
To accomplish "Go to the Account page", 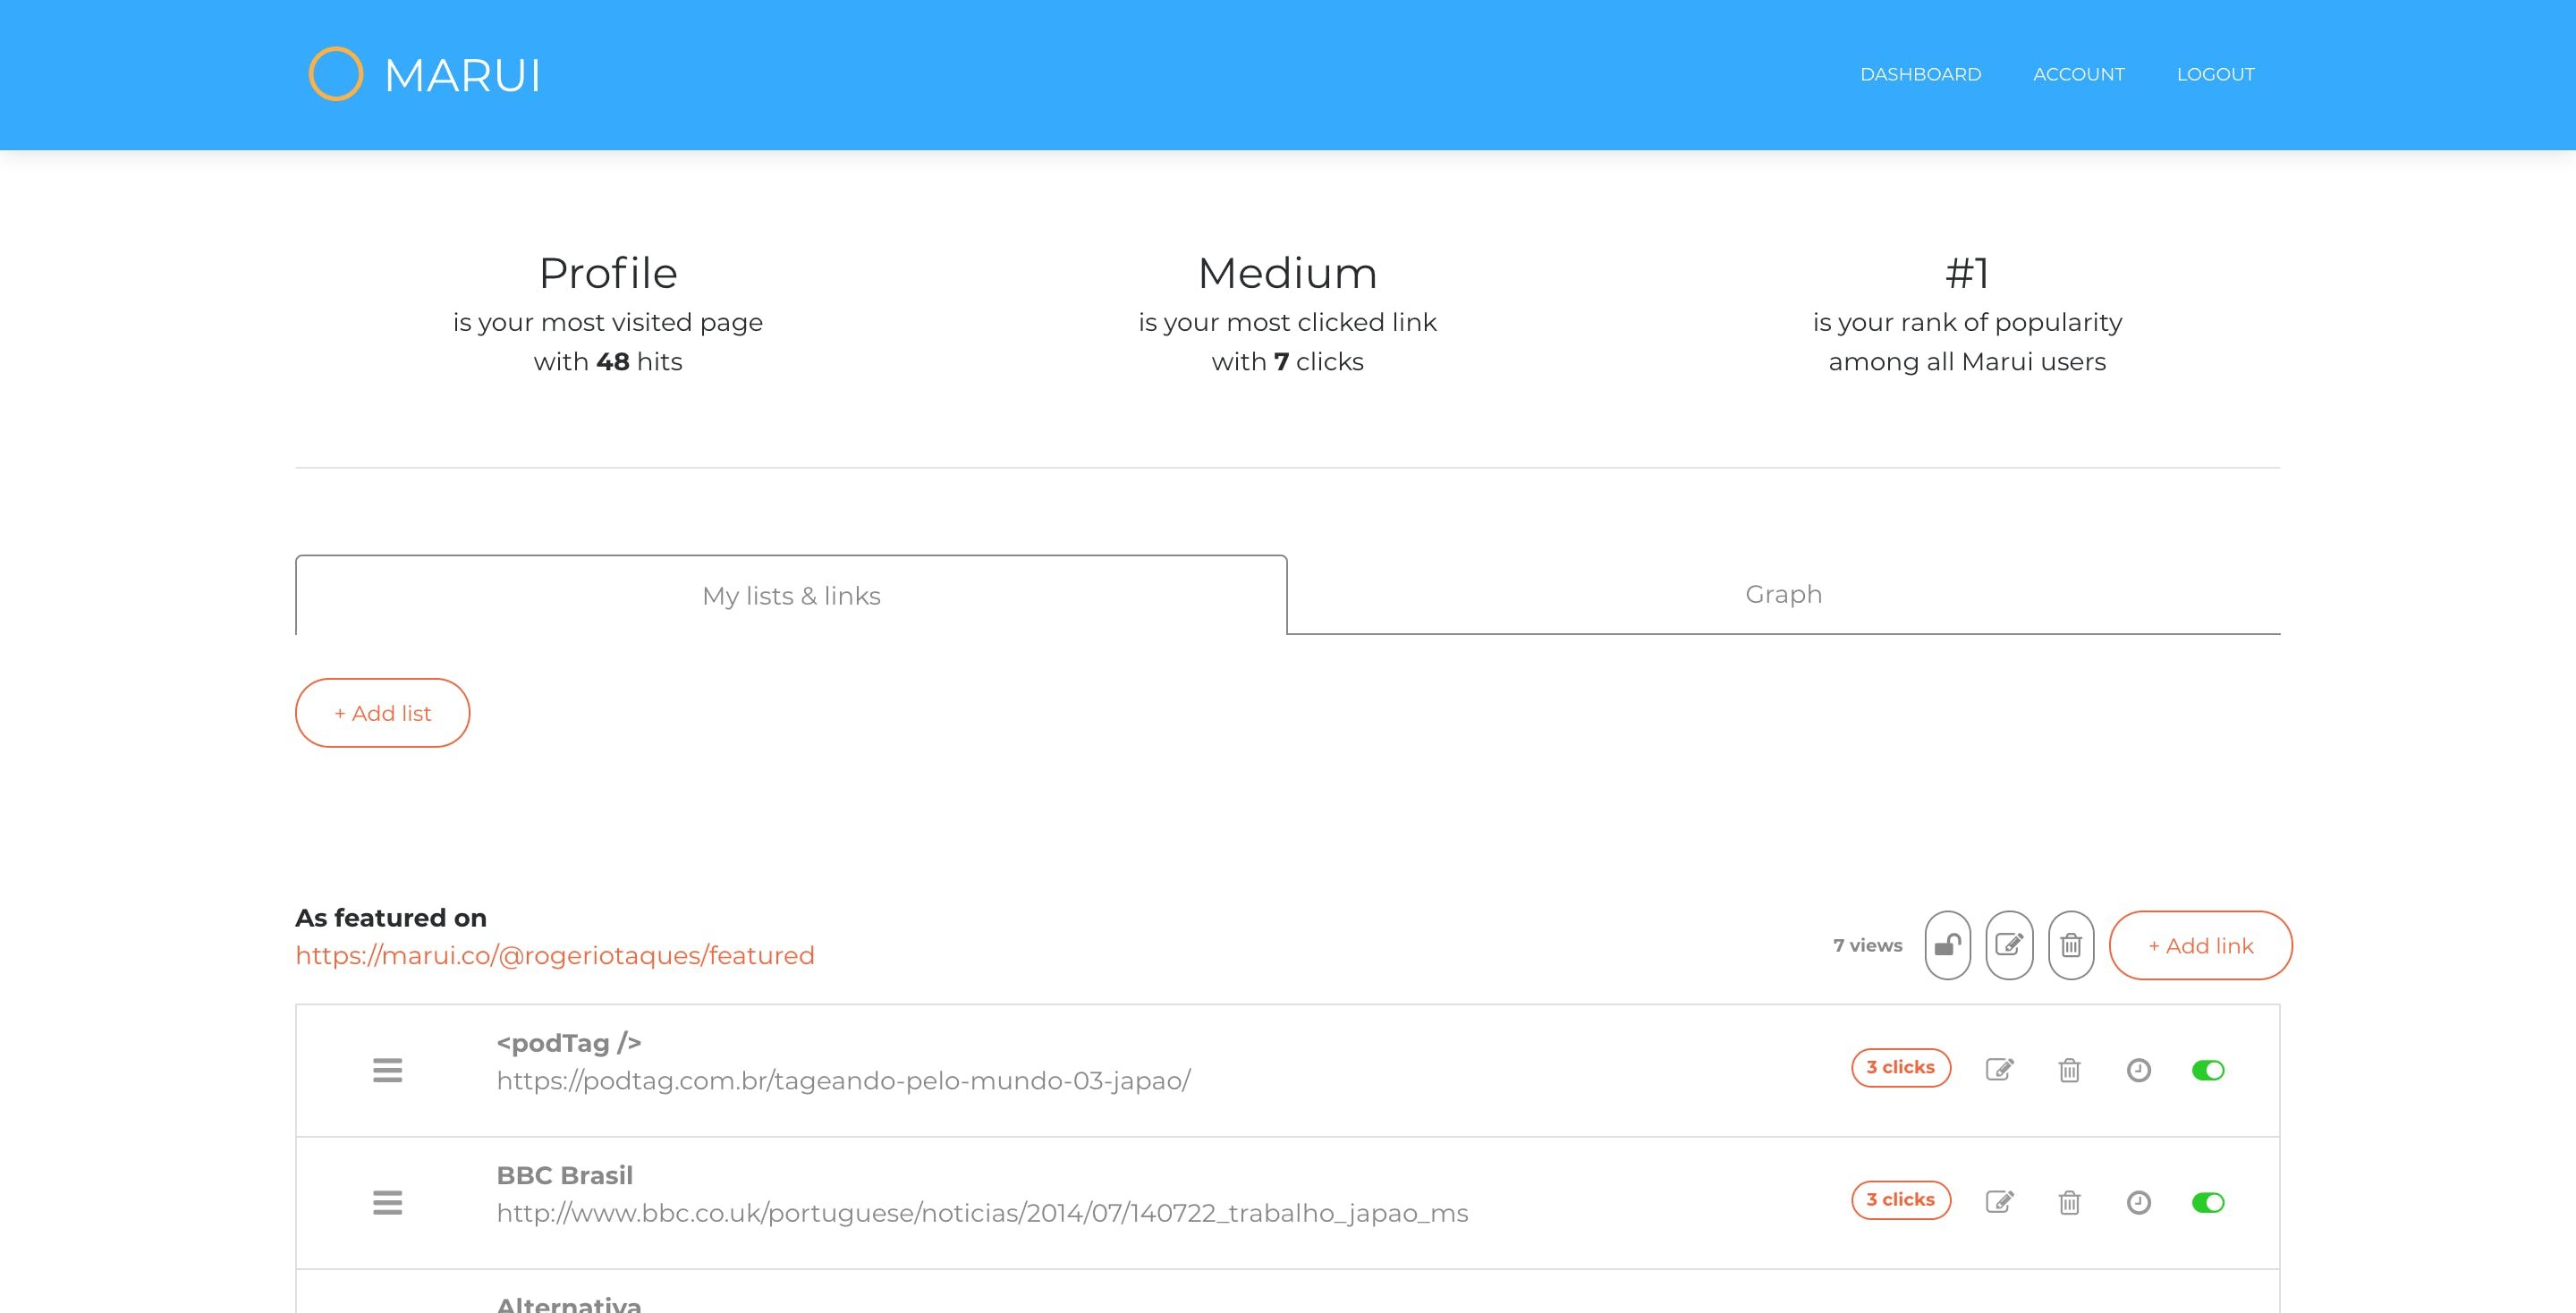I will [x=2078, y=74].
